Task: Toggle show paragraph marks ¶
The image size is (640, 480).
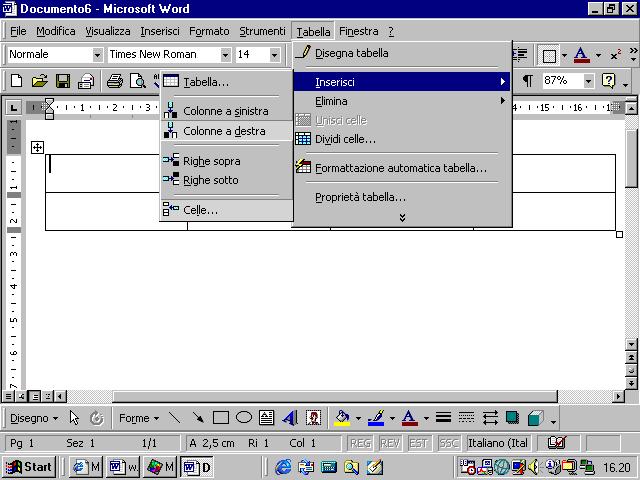Action: (x=527, y=81)
